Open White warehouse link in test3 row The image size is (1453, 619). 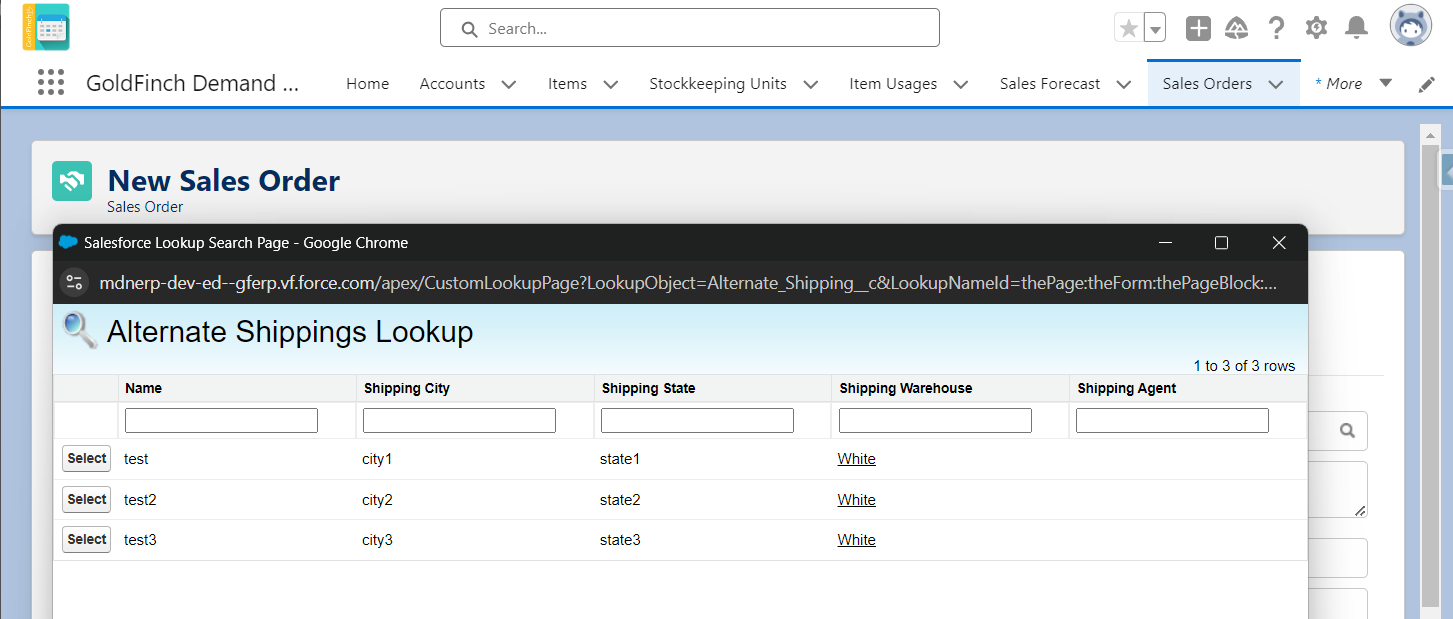point(856,540)
